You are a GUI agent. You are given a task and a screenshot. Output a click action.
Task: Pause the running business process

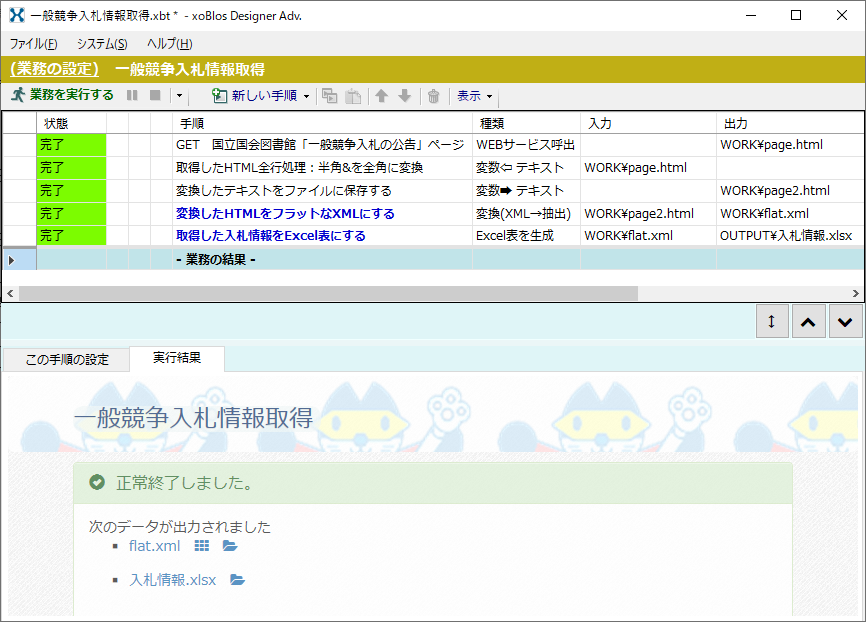coord(133,96)
